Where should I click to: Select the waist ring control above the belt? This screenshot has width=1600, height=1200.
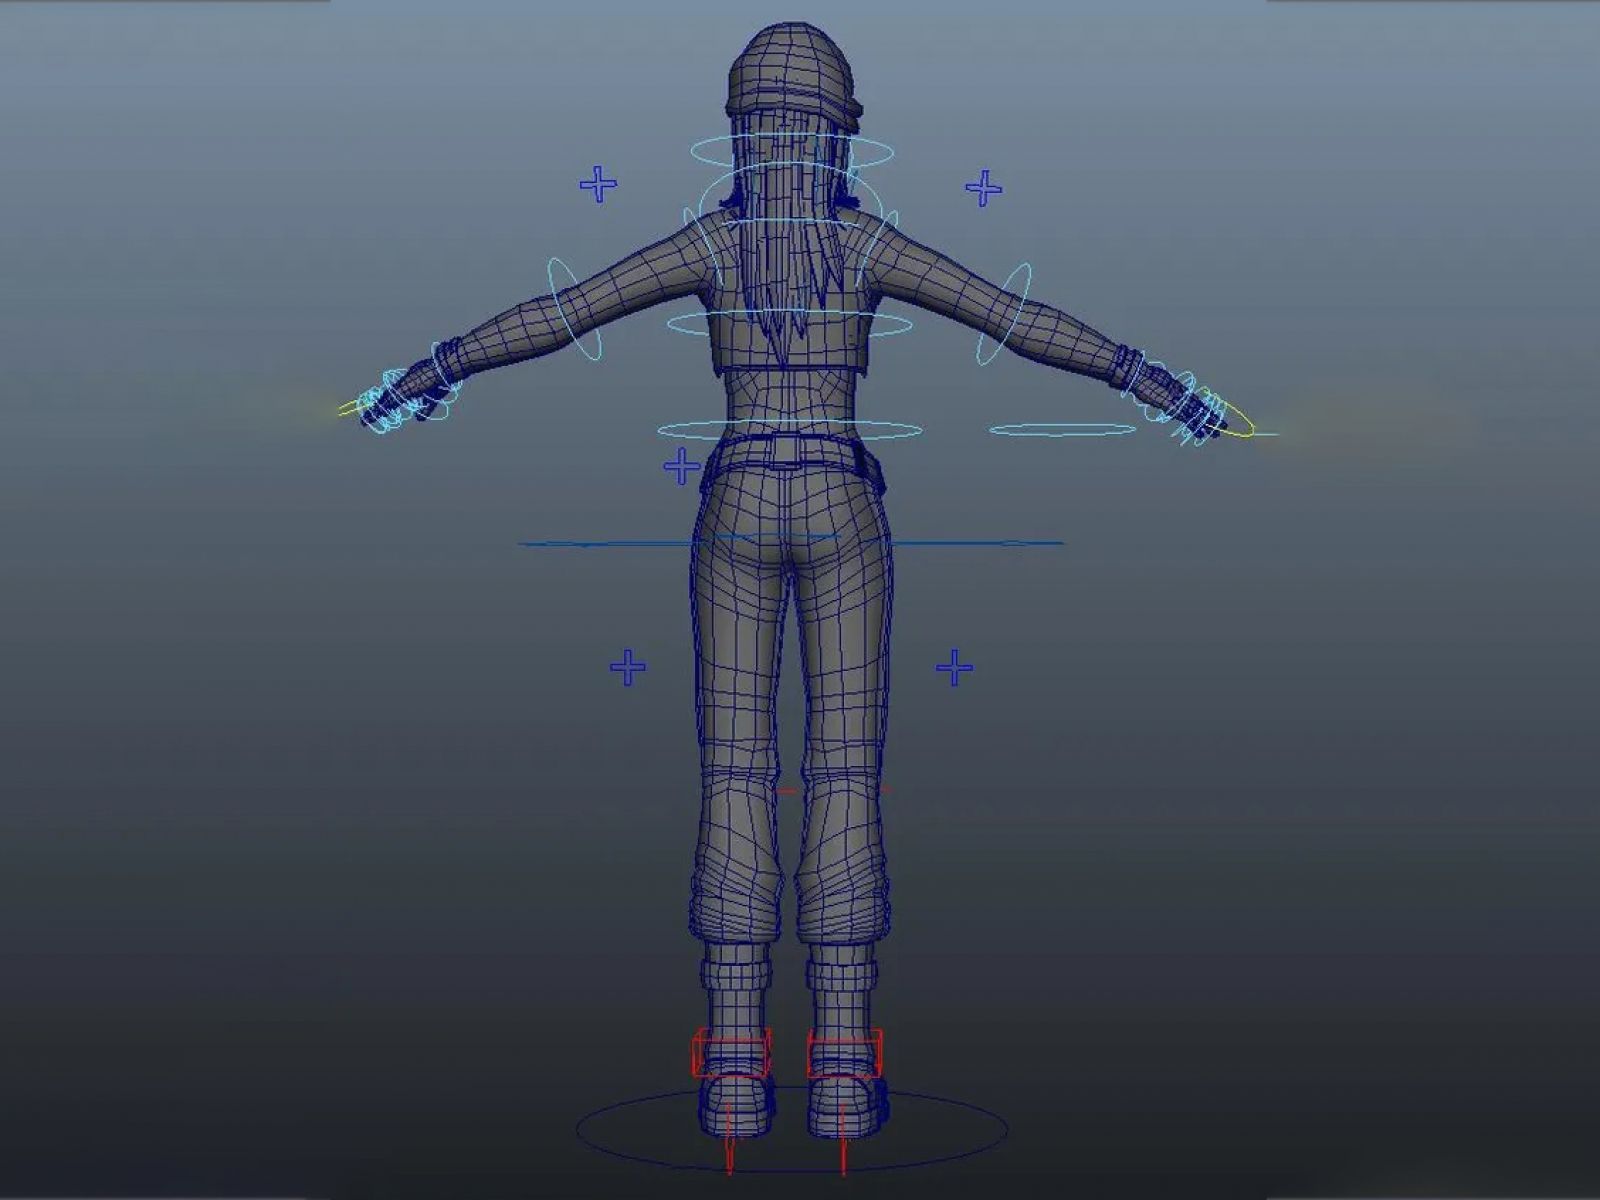(789, 430)
